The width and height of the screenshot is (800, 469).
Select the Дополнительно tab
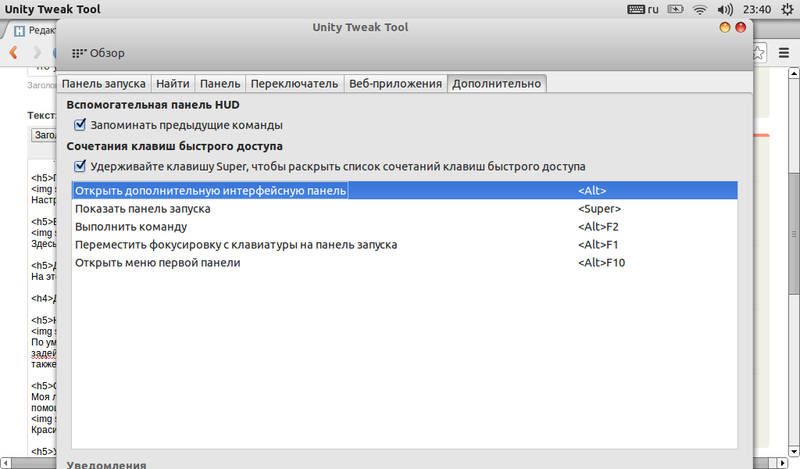tap(496, 84)
